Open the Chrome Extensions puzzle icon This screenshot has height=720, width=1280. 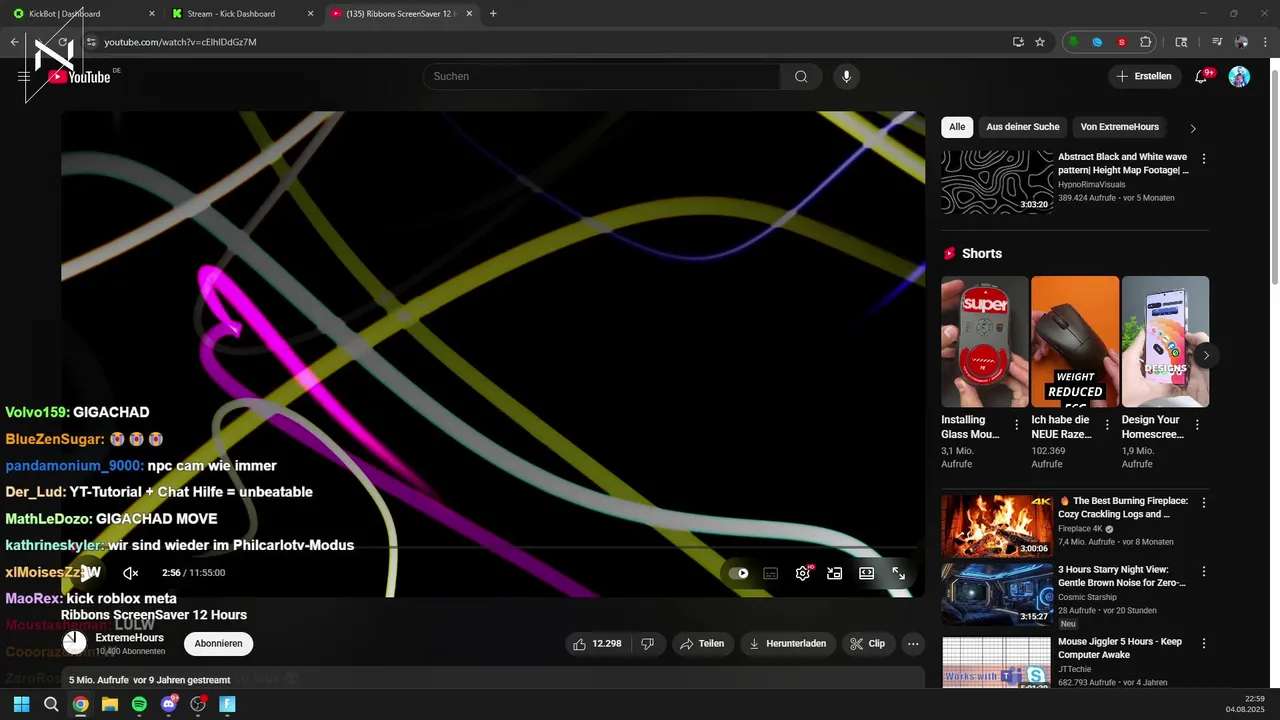(x=1146, y=42)
